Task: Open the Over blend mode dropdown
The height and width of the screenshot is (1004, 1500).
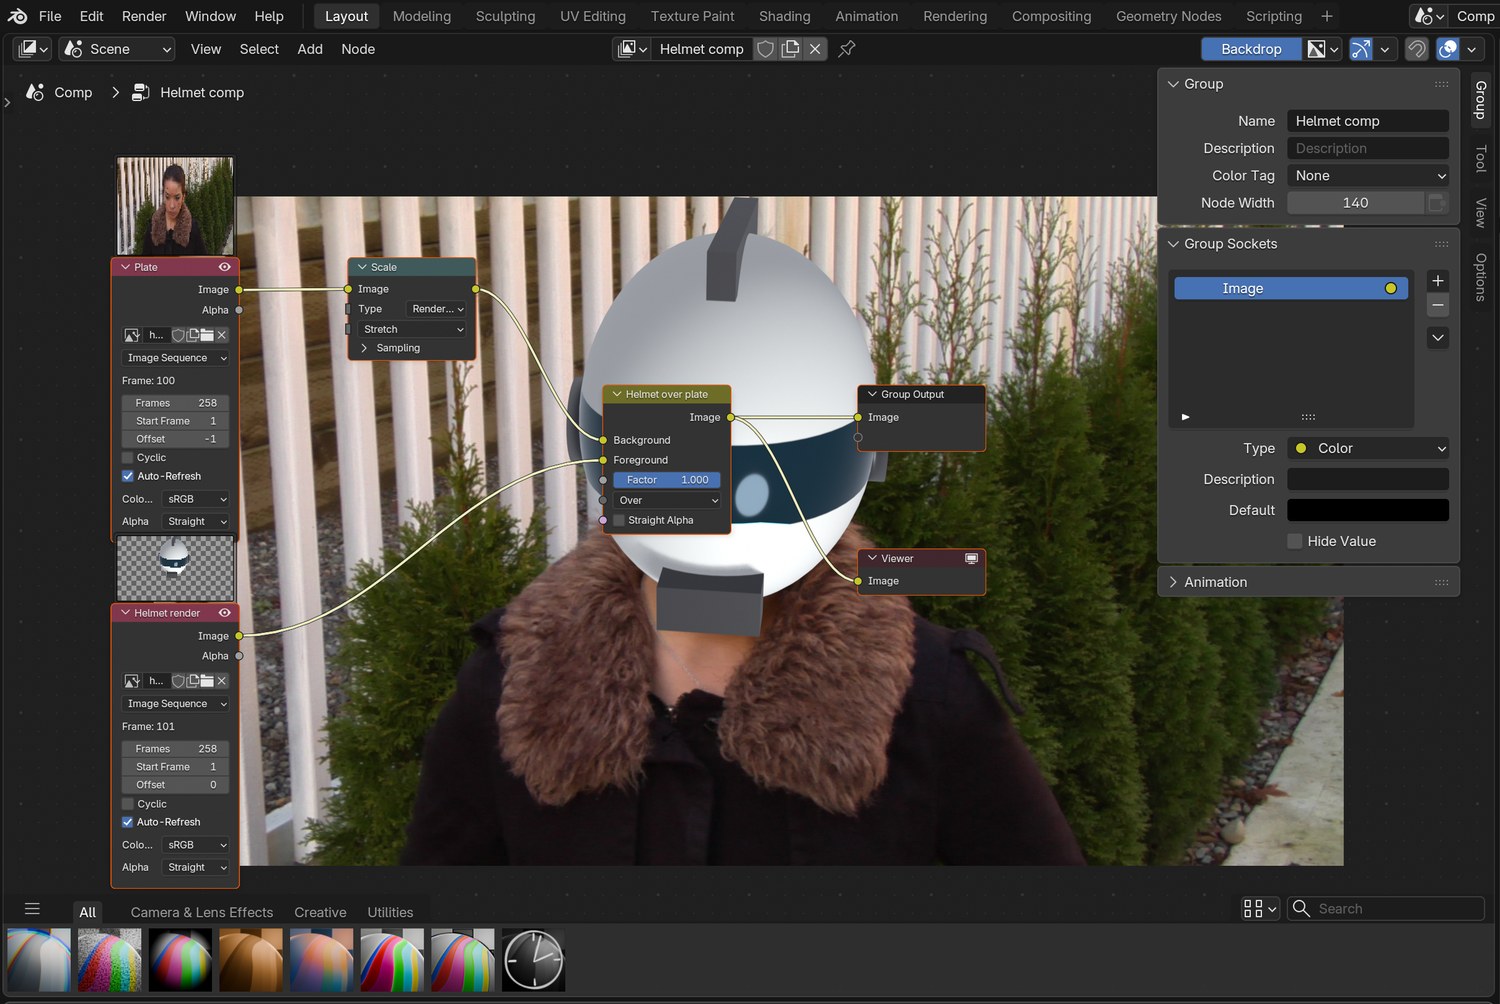Action: [x=667, y=500]
